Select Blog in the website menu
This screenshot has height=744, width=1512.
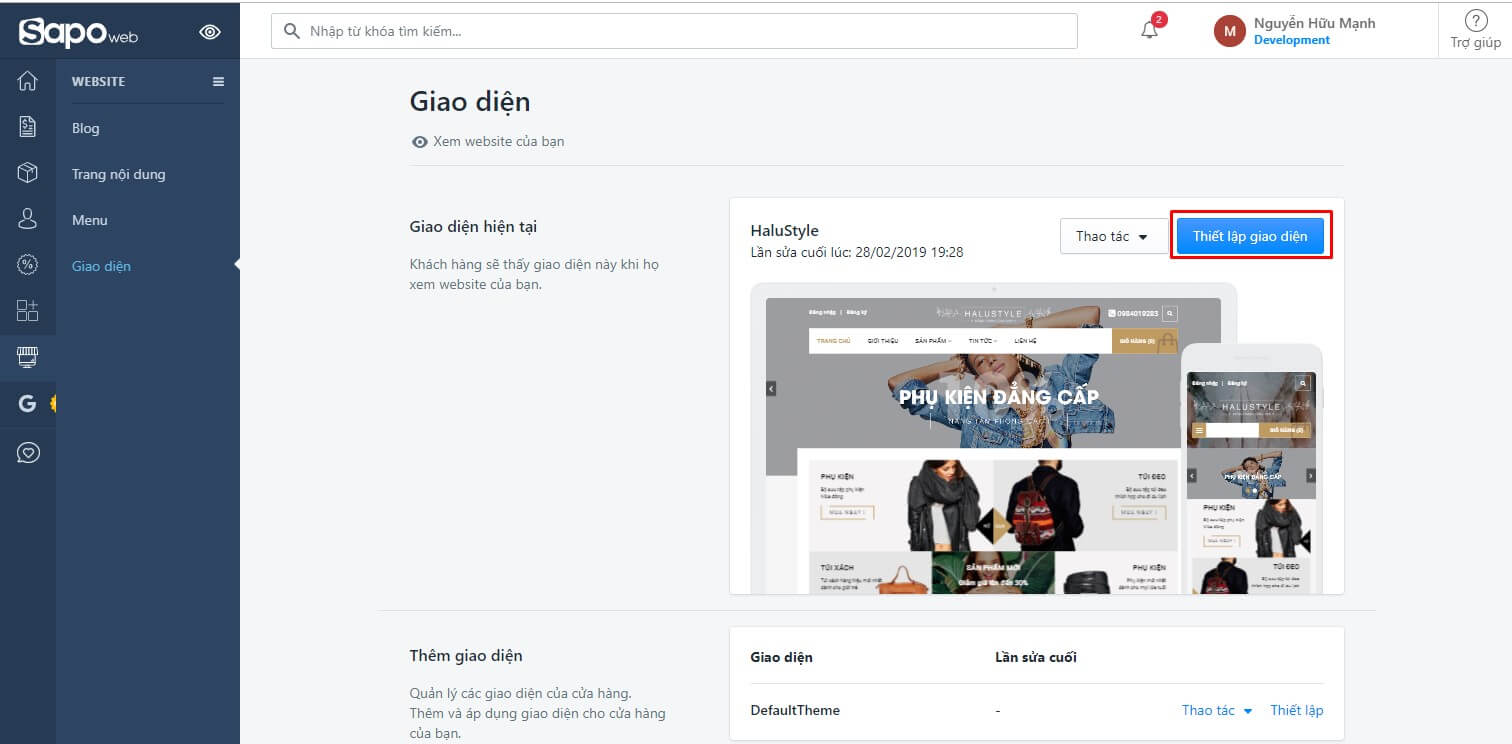coord(86,128)
